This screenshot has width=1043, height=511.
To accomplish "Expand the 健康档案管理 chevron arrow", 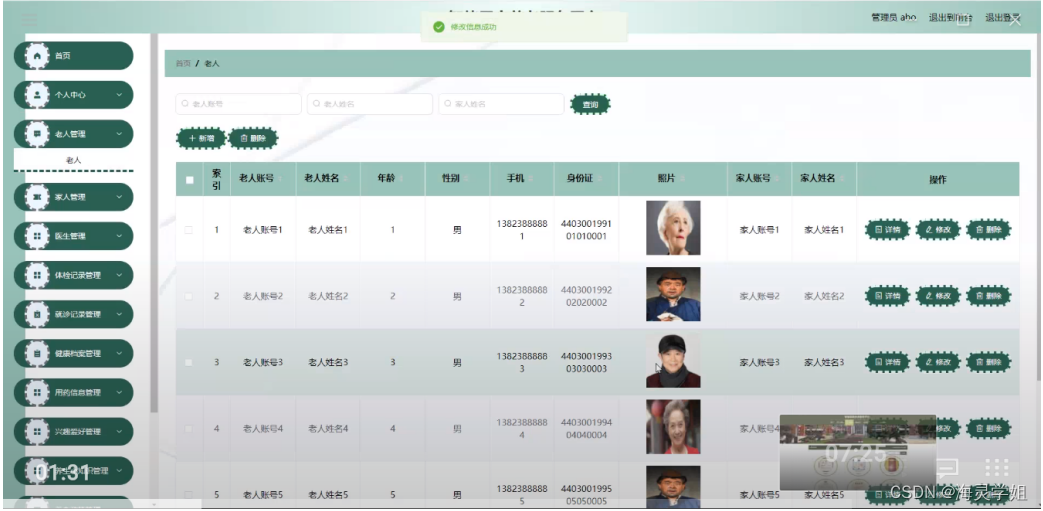I will 119,353.
